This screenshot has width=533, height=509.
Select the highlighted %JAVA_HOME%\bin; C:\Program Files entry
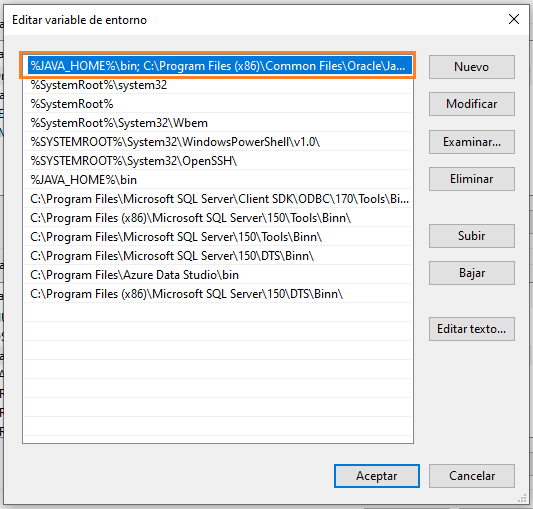tap(218, 66)
